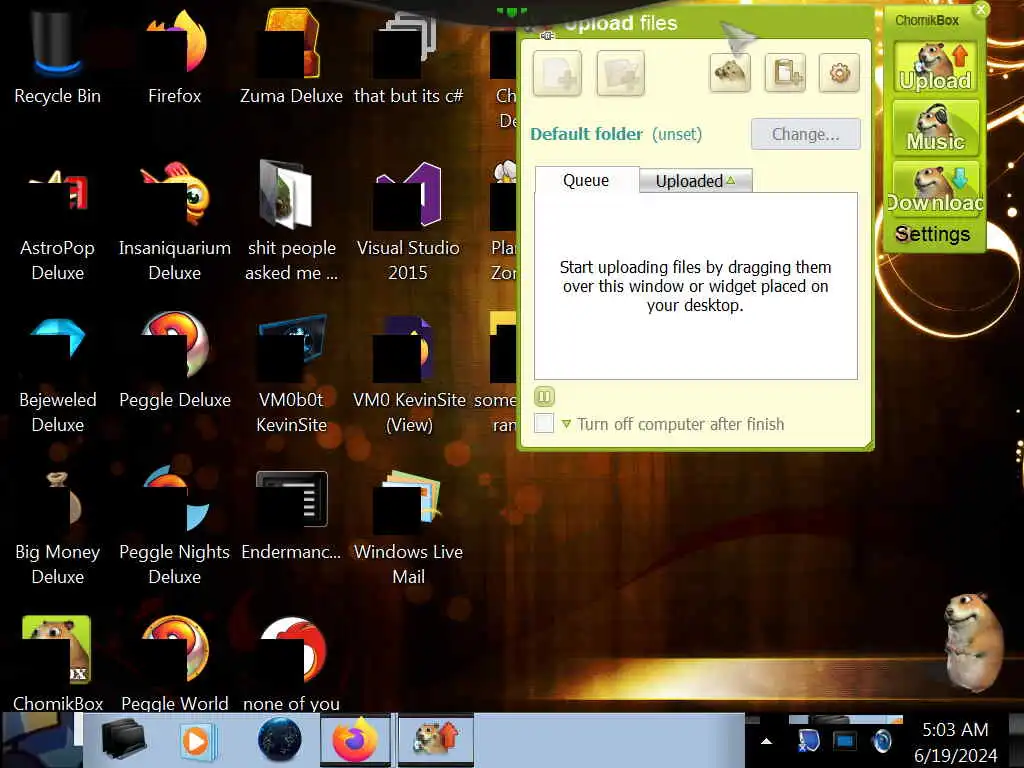Switch to the Queue tab
1024x768 pixels.
click(x=586, y=180)
